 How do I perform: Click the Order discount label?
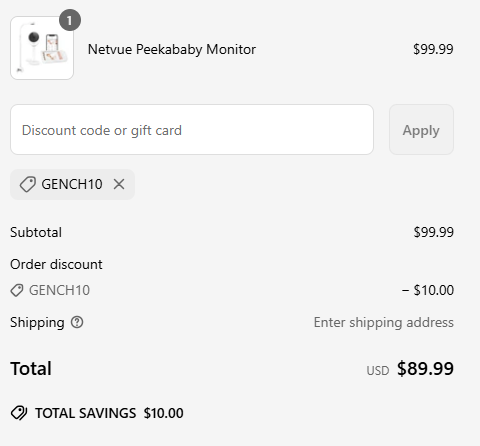(x=56, y=264)
